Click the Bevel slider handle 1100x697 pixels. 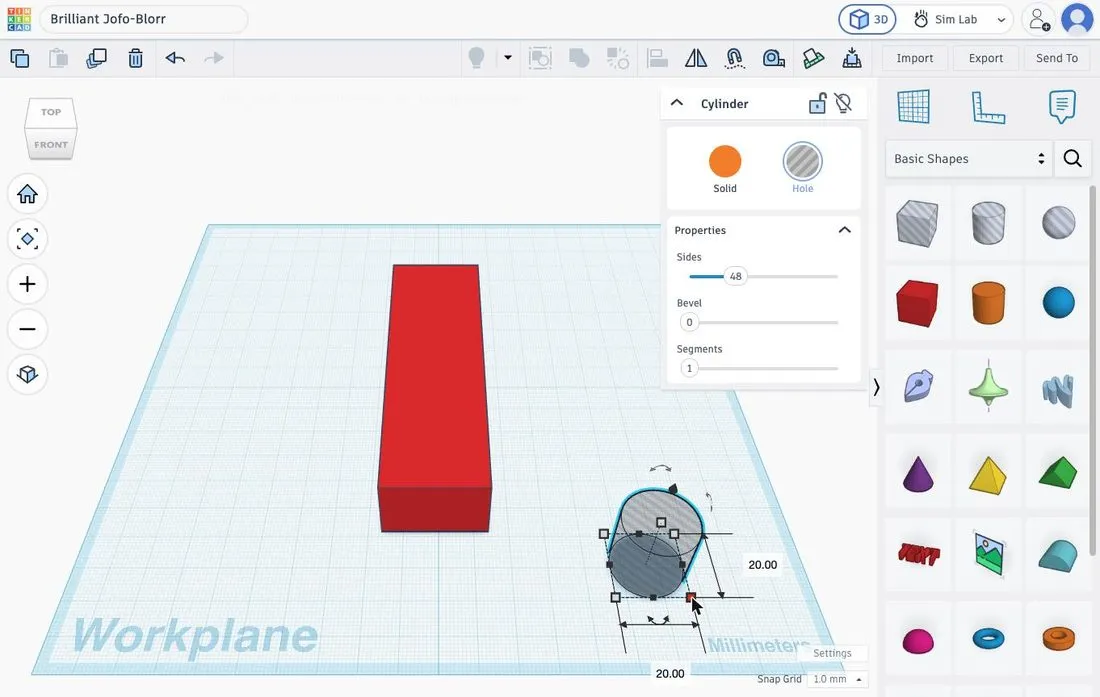689,323
